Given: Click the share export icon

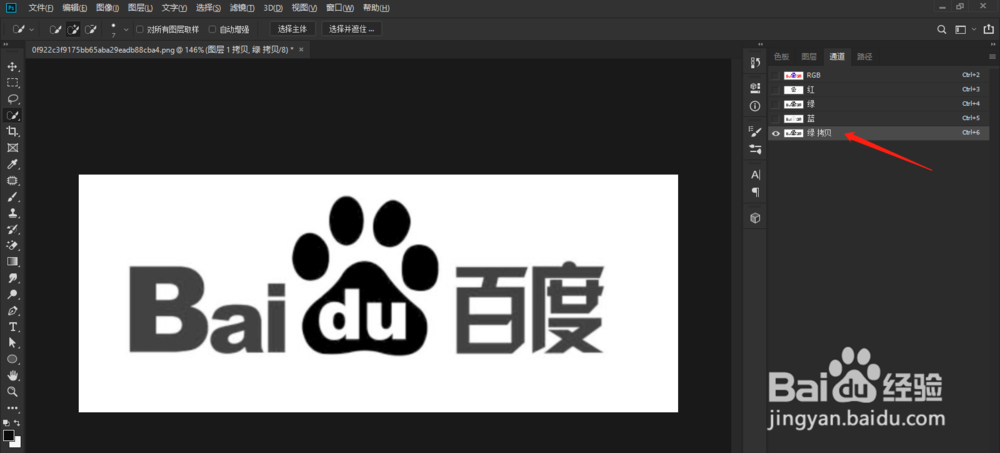Looking at the screenshot, I should [989, 29].
